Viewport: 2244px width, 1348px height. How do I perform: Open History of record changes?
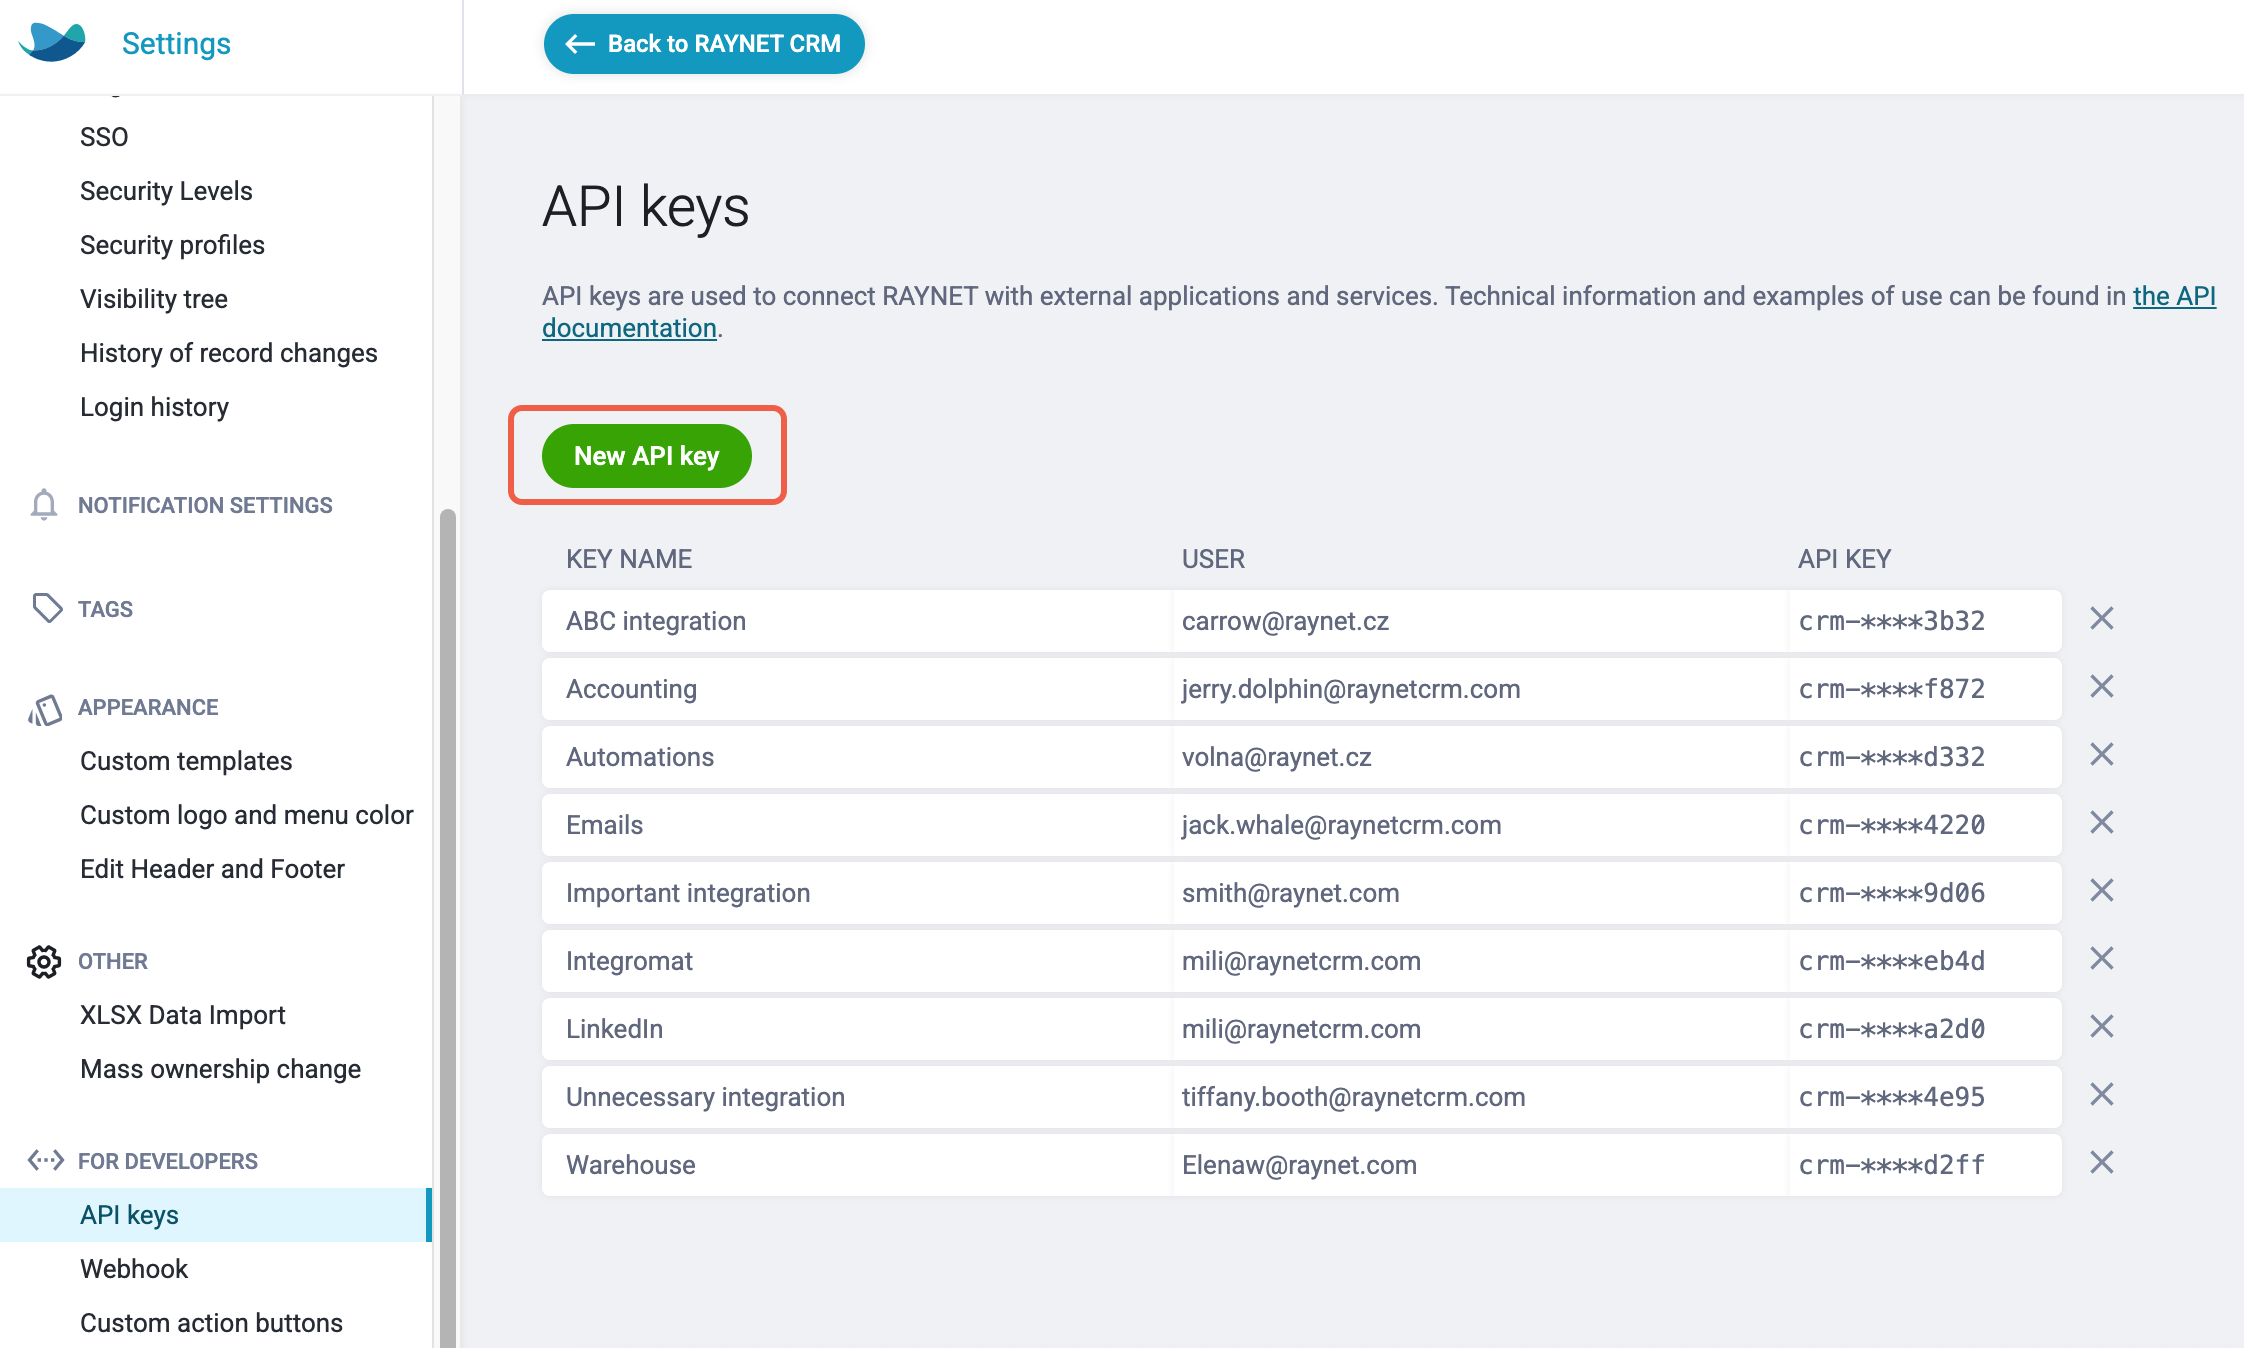click(229, 353)
